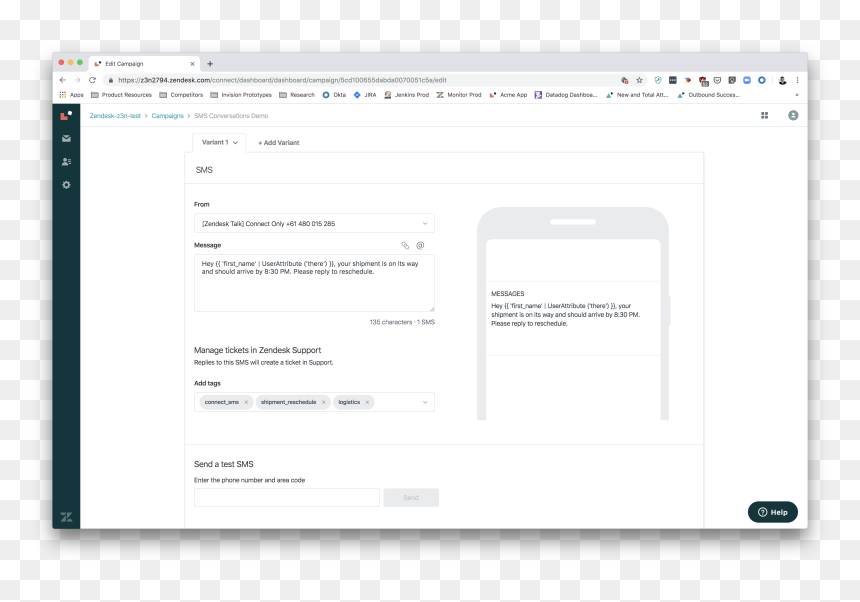Screen dimensions: 860x602
Task: Click the '135 characters · 1 SMS' counter text
Action: point(402,322)
